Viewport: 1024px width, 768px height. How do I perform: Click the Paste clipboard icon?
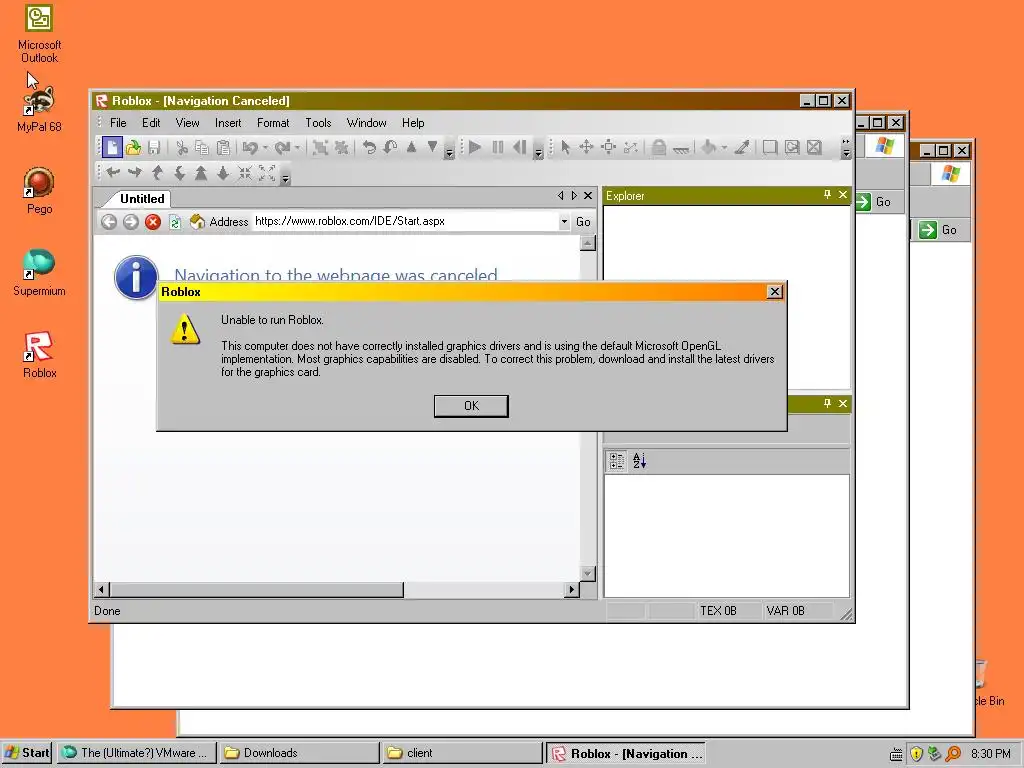coord(223,148)
